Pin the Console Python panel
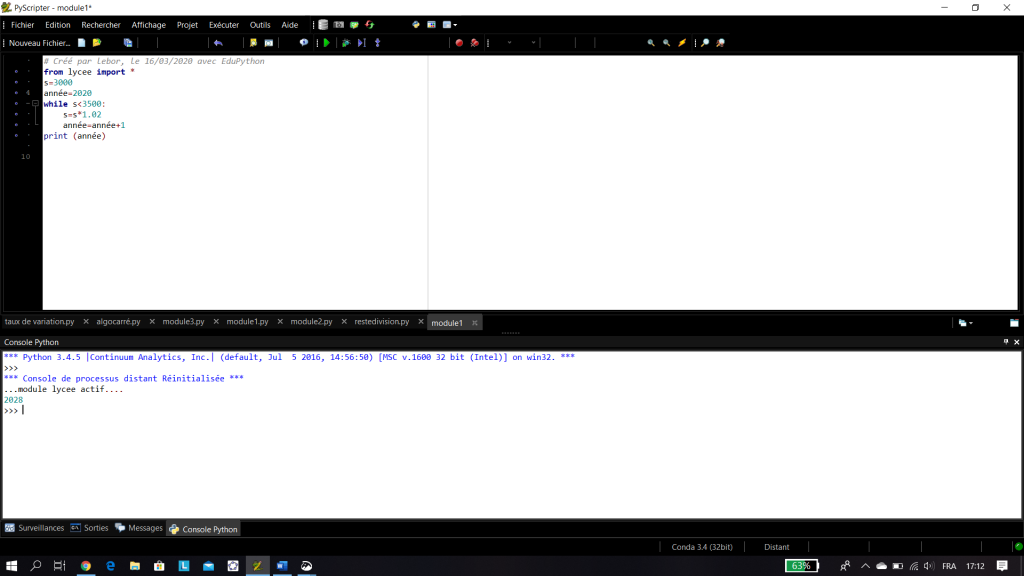This screenshot has width=1024, height=576. click(x=1006, y=342)
